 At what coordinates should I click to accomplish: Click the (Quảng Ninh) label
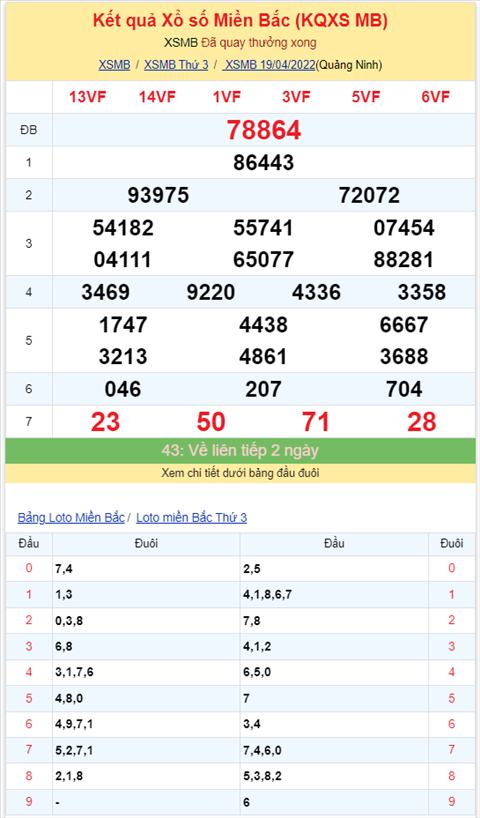(349, 65)
